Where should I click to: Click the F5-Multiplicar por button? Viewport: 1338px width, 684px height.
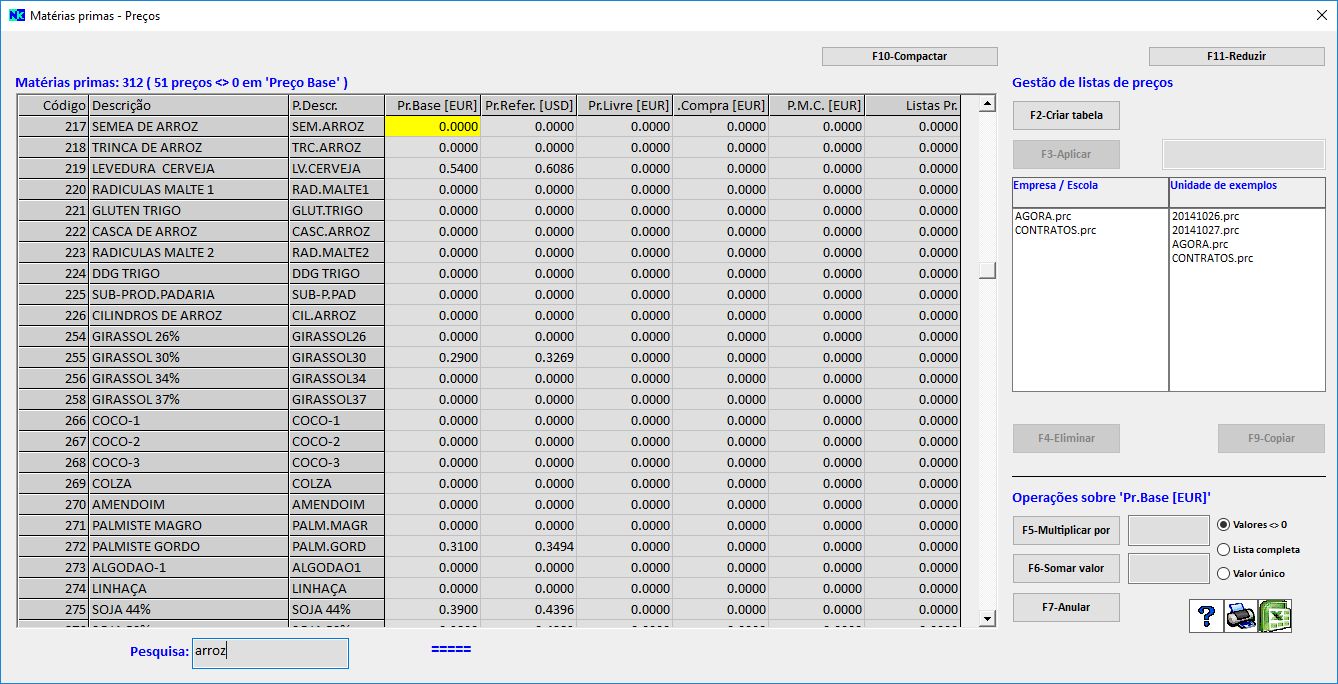tap(1066, 529)
